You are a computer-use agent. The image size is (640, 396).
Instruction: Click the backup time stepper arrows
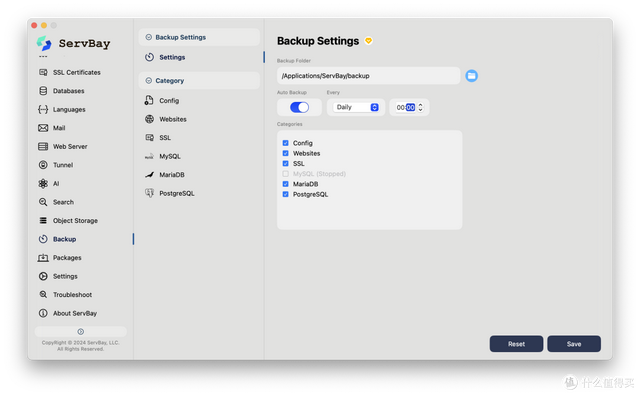coord(420,107)
